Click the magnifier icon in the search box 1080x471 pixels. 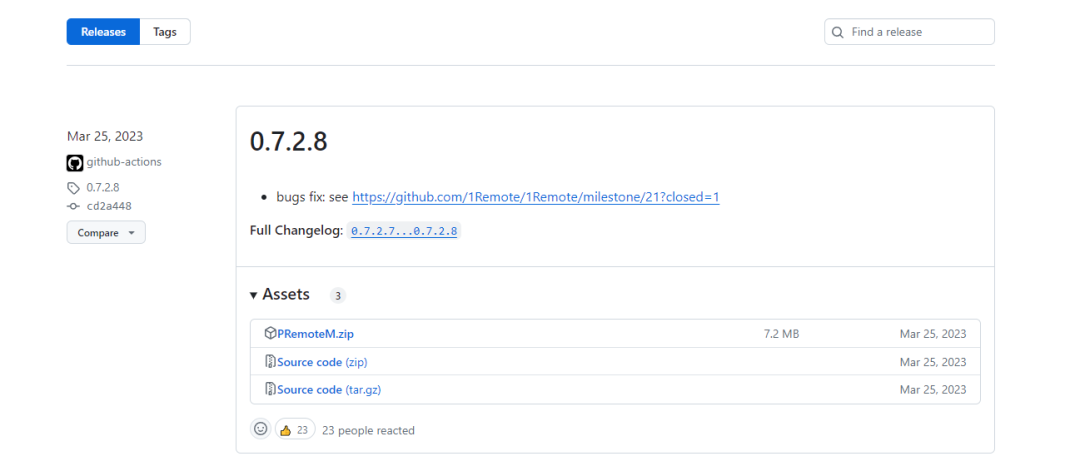[838, 32]
